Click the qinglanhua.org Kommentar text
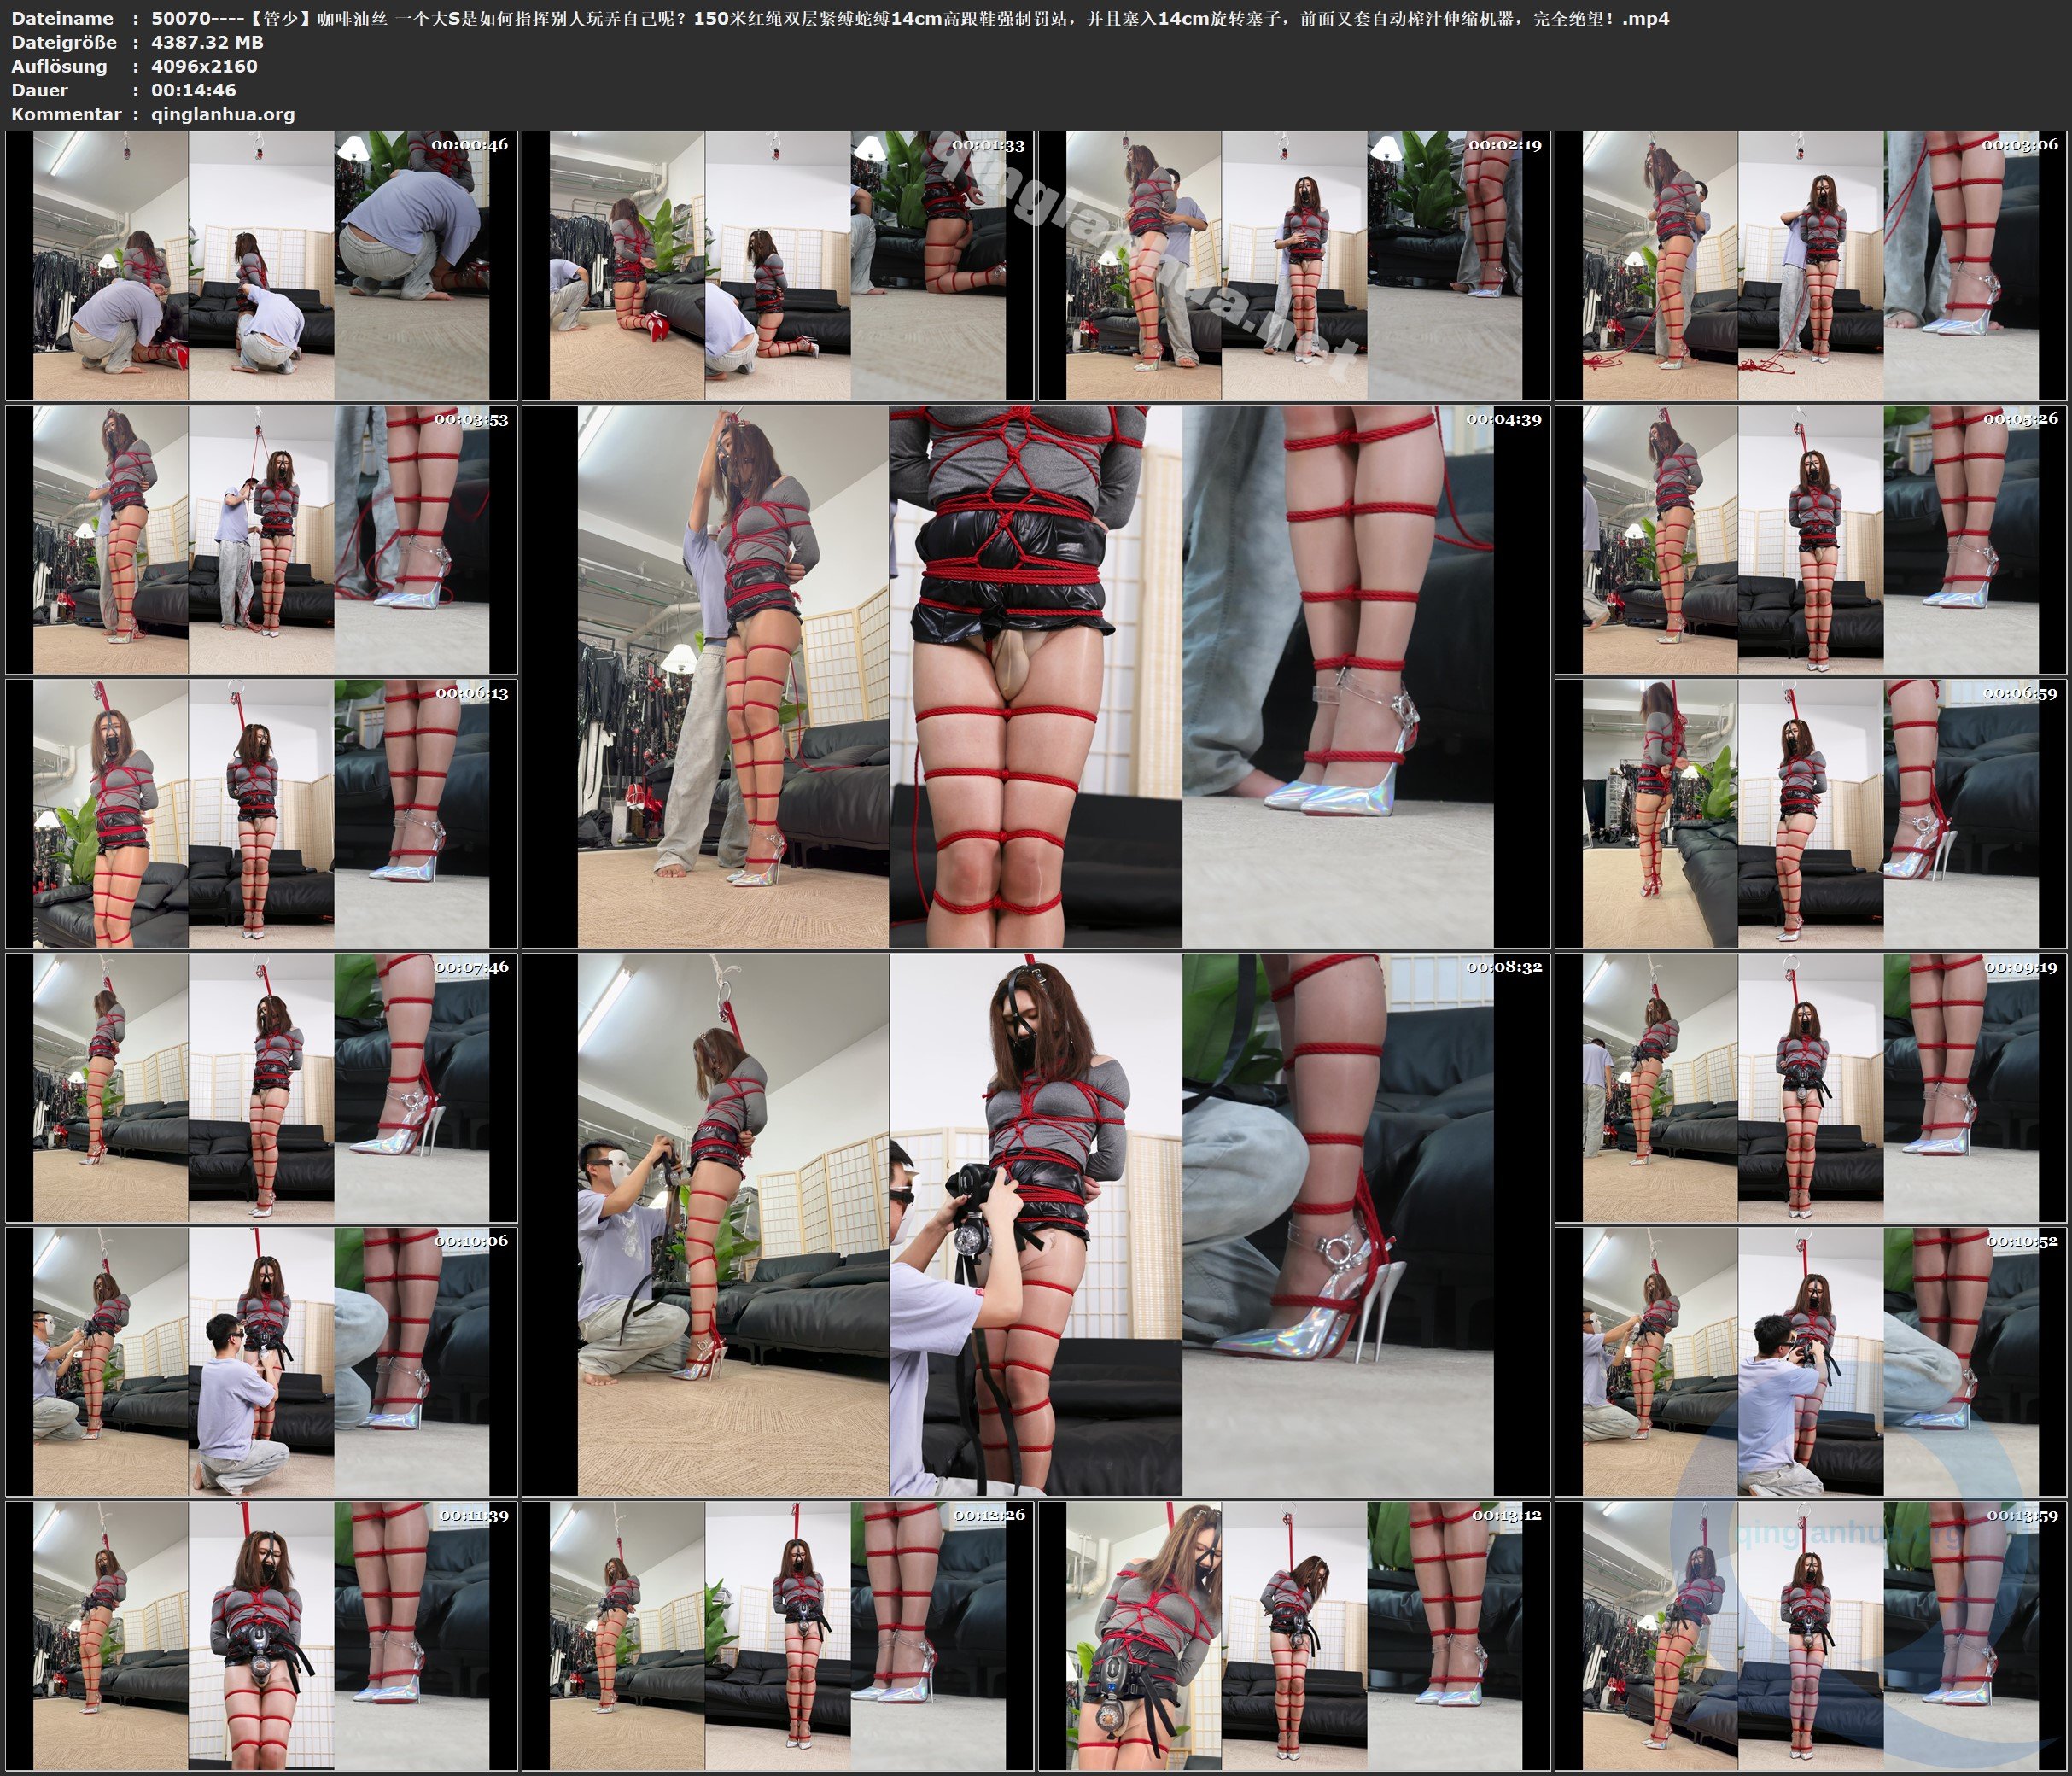 tap(223, 114)
